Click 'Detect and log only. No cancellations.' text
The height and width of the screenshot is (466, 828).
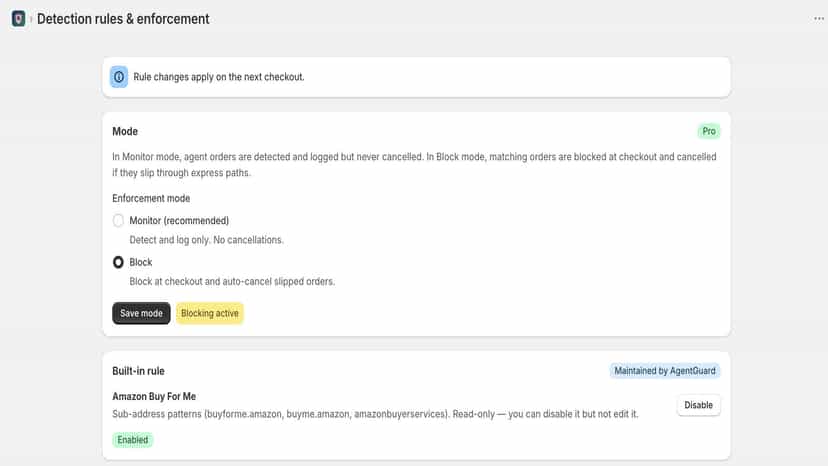coord(206,240)
